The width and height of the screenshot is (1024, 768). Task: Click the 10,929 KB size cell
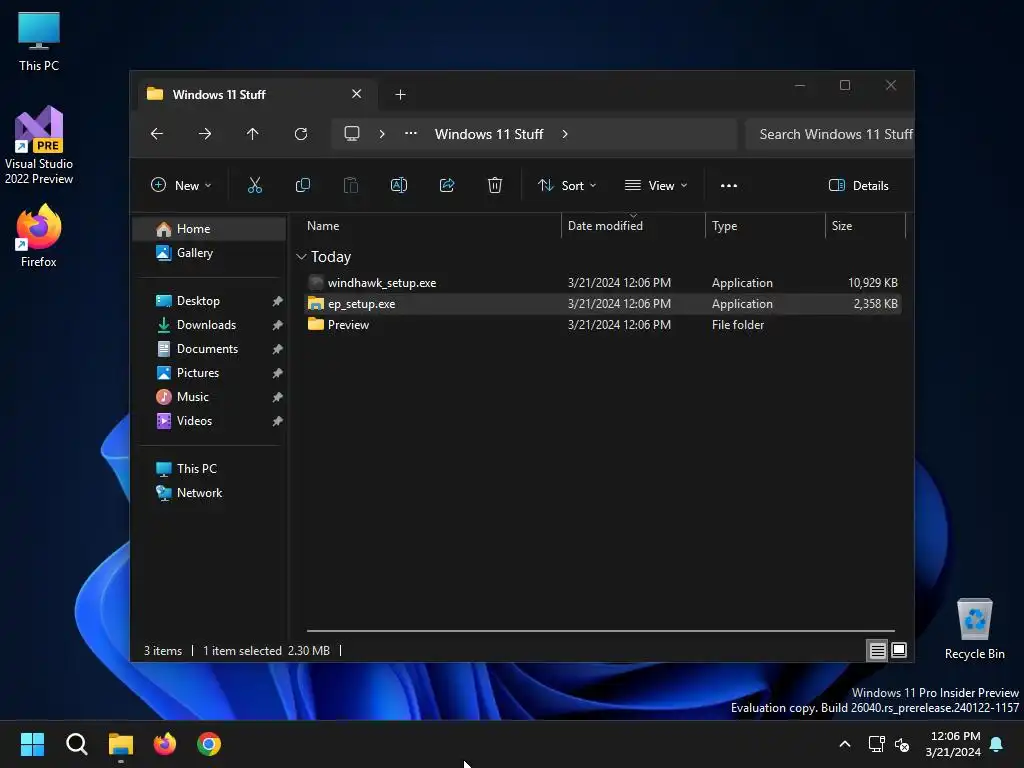872,283
